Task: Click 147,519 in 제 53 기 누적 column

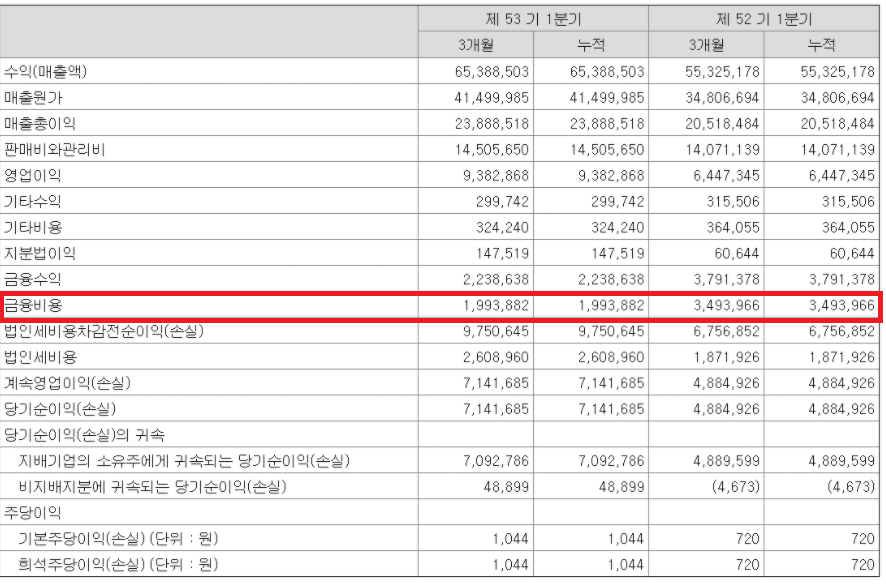Action: coord(618,254)
